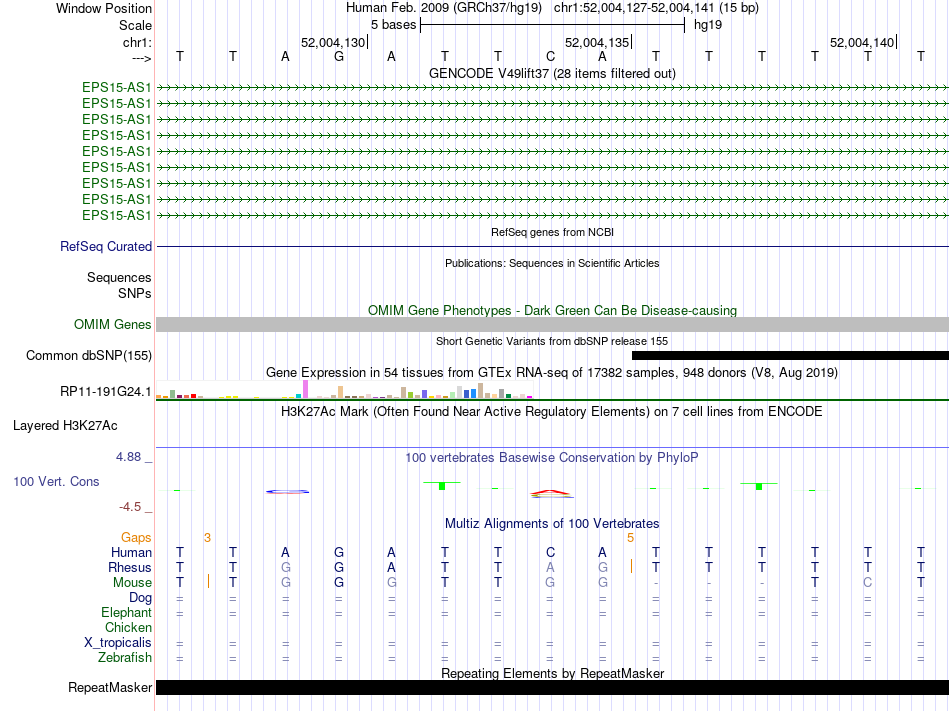The height and width of the screenshot is (711, 950).
Task: Open Publications: Sequences in Scientific Articles title
Action: pos(552,263)
